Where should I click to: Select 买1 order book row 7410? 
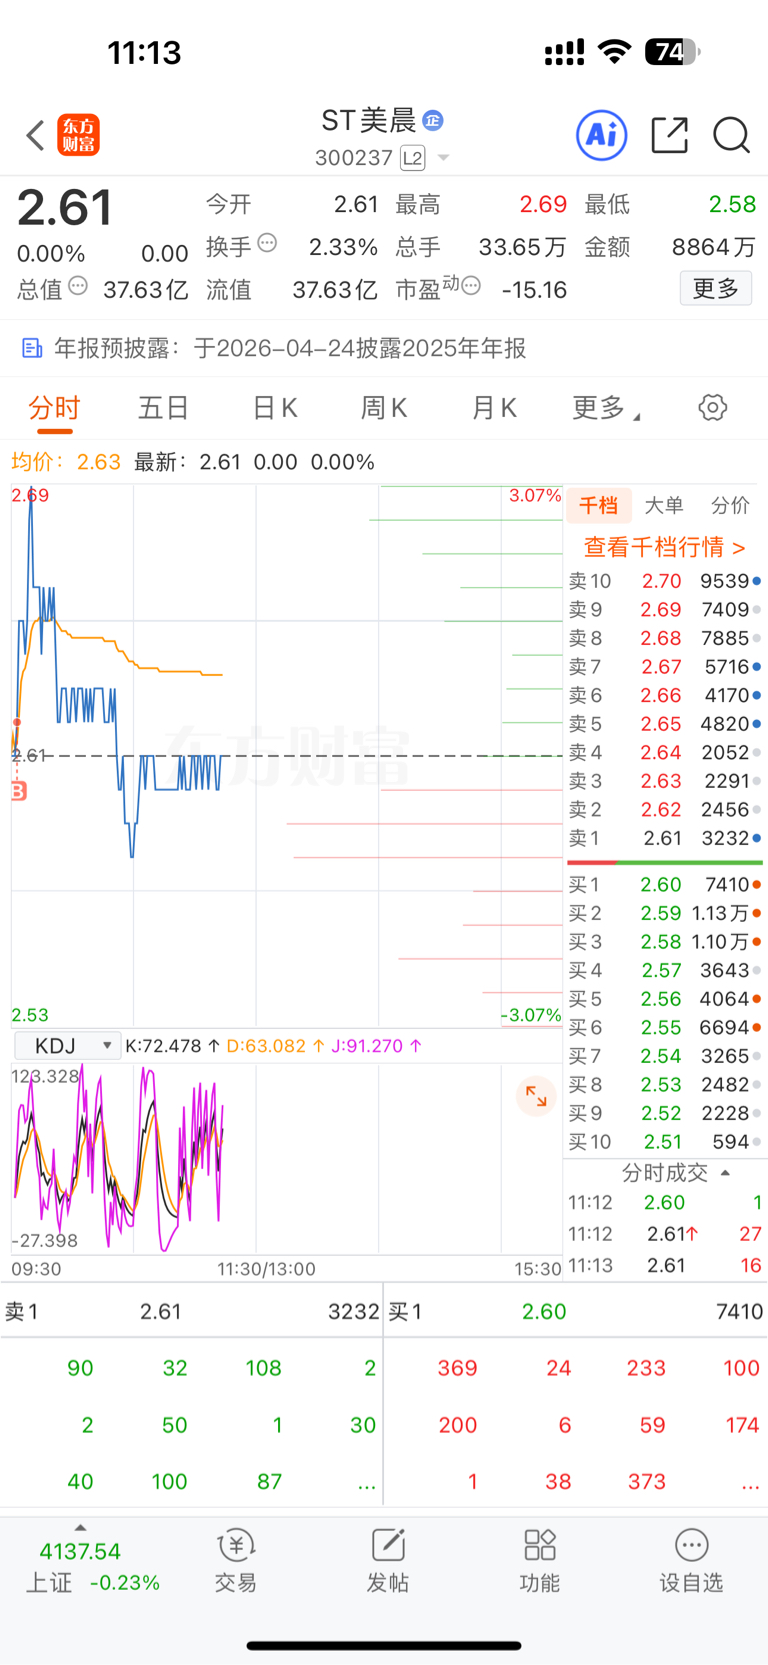[664, 885]
